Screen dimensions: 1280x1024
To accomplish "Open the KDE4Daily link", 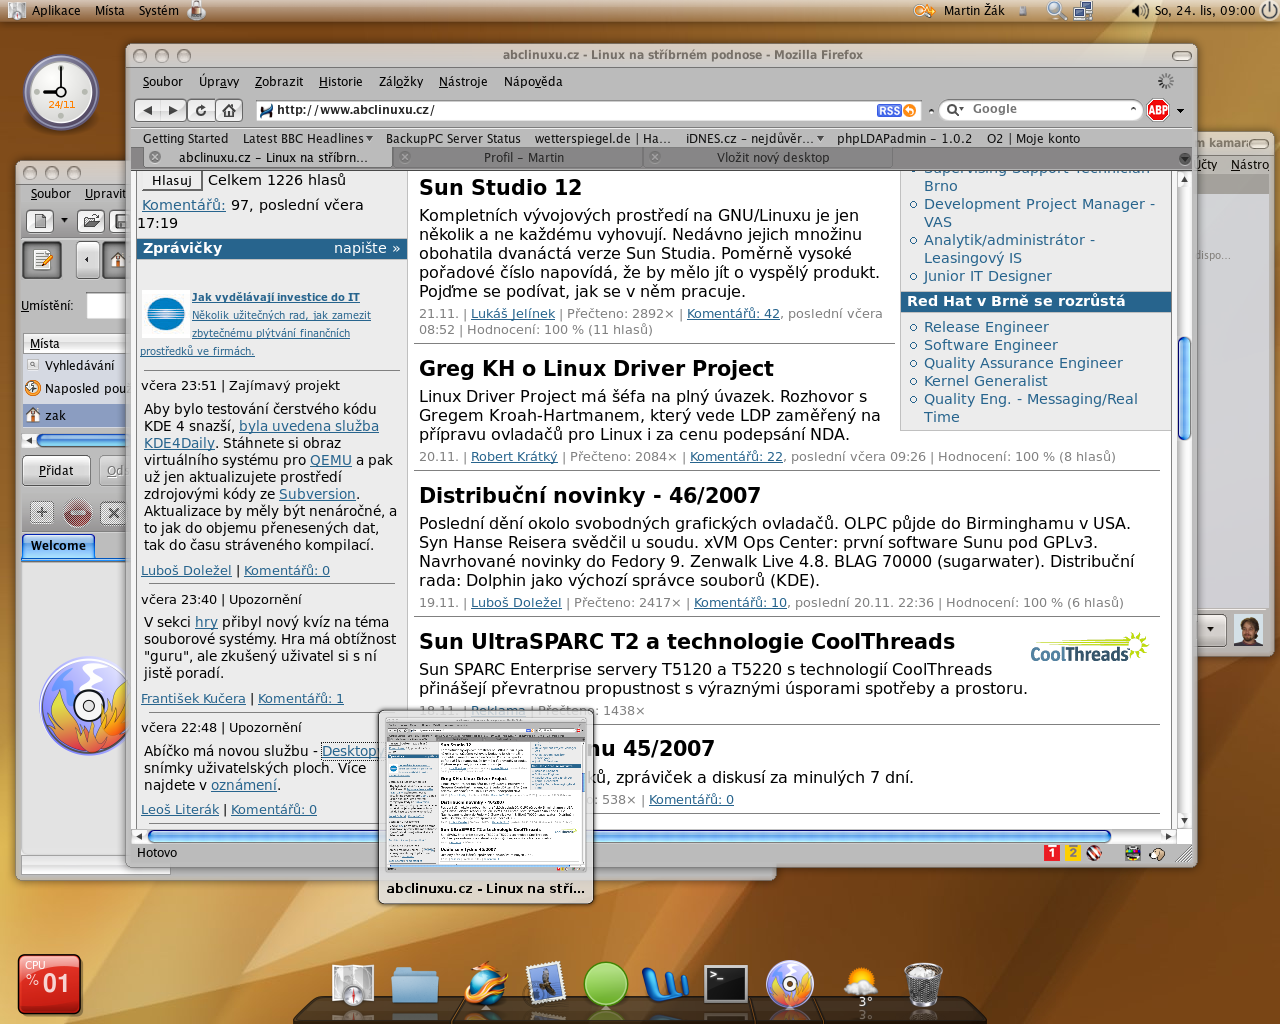I will pyautogui.click(x=179, y=443).
